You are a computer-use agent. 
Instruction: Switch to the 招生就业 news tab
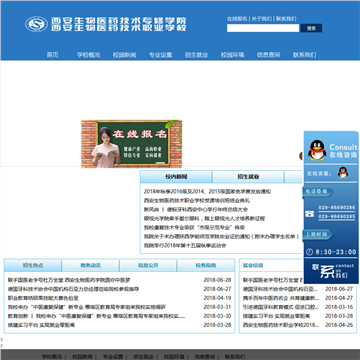(248, 177)
